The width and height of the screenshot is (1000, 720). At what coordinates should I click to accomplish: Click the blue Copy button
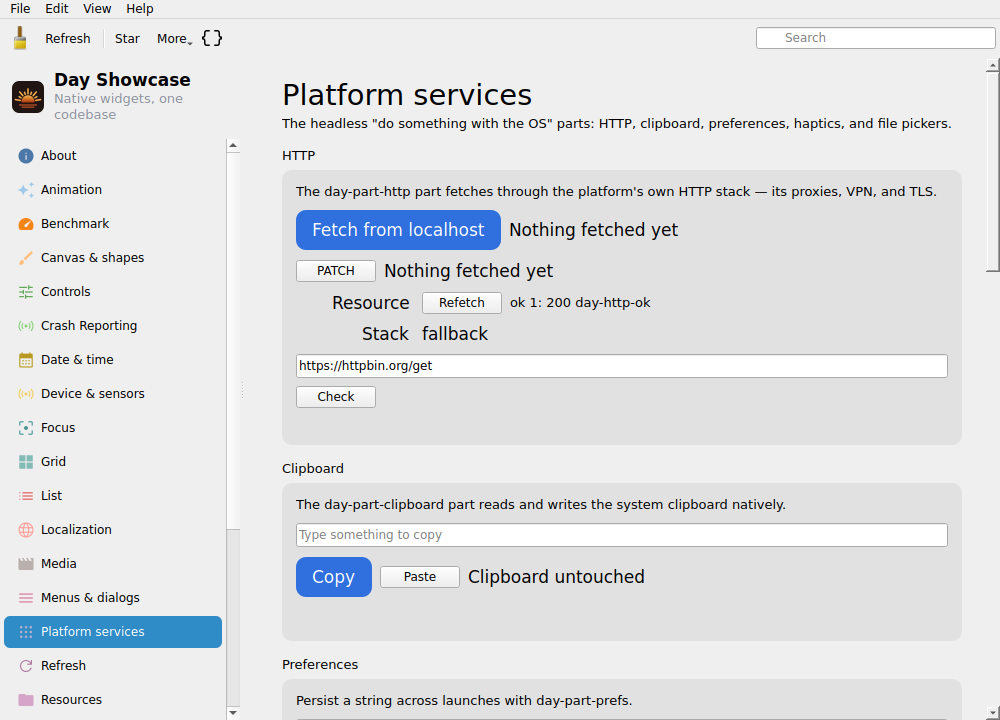[334, 577]
